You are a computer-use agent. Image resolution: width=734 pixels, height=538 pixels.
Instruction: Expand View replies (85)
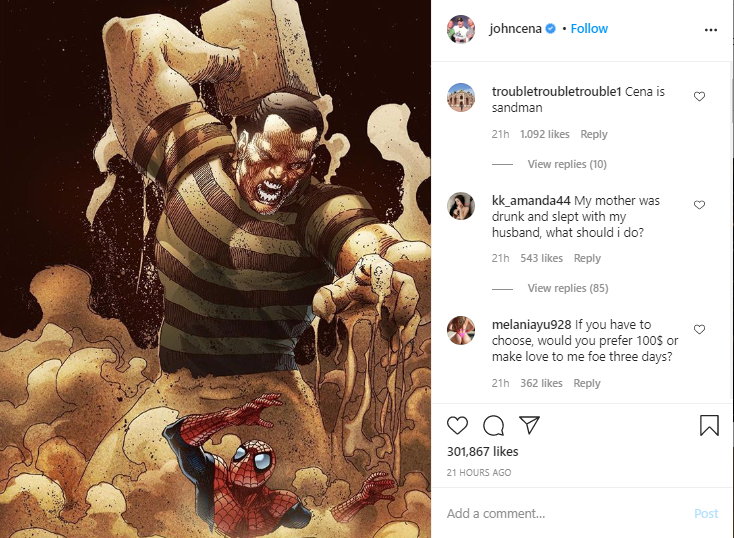coord(568,288)
